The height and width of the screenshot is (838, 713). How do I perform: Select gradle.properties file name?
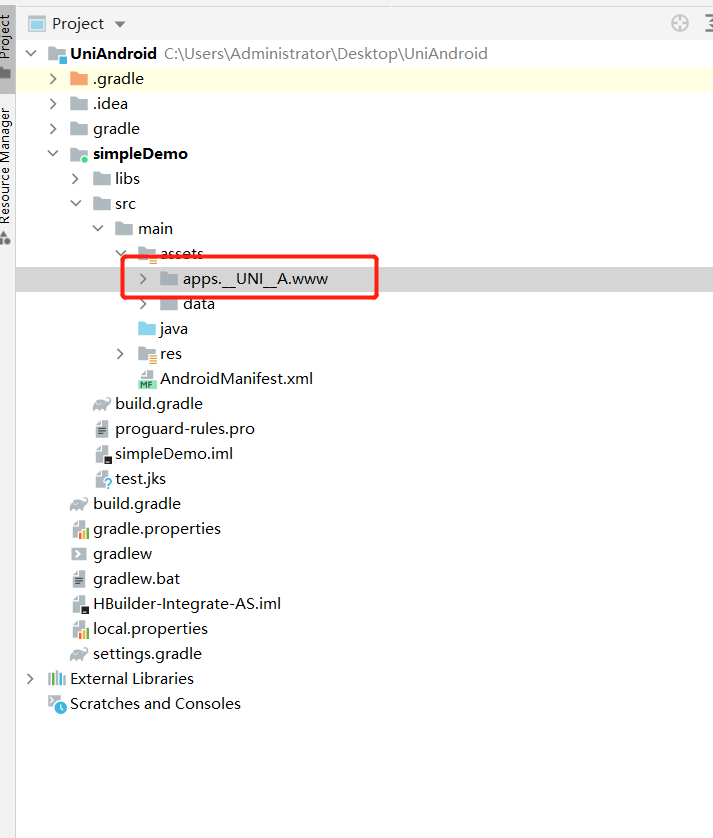[x=157, y=529]
